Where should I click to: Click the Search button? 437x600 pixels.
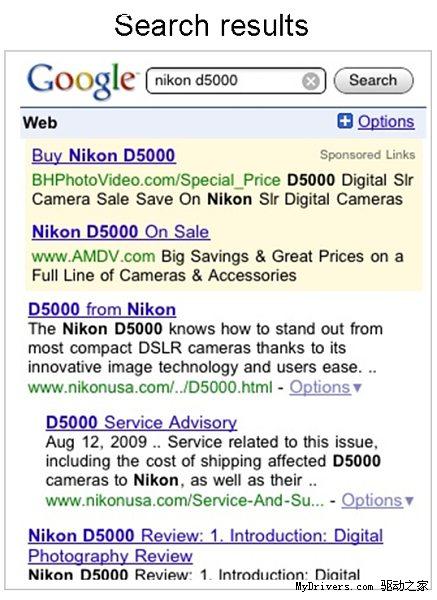(x=373, y=81)
